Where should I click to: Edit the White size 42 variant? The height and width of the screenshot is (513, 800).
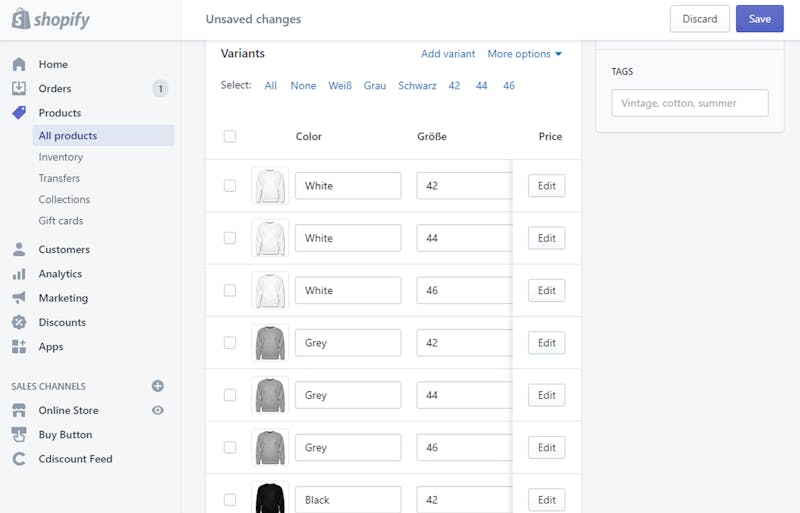[x=546, y=186]
